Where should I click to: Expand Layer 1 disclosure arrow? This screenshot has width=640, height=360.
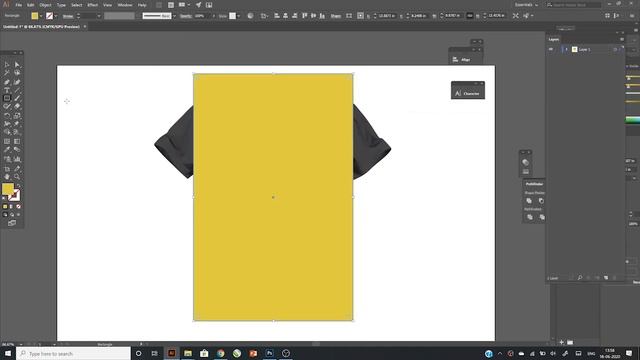[x=566, y=49]
